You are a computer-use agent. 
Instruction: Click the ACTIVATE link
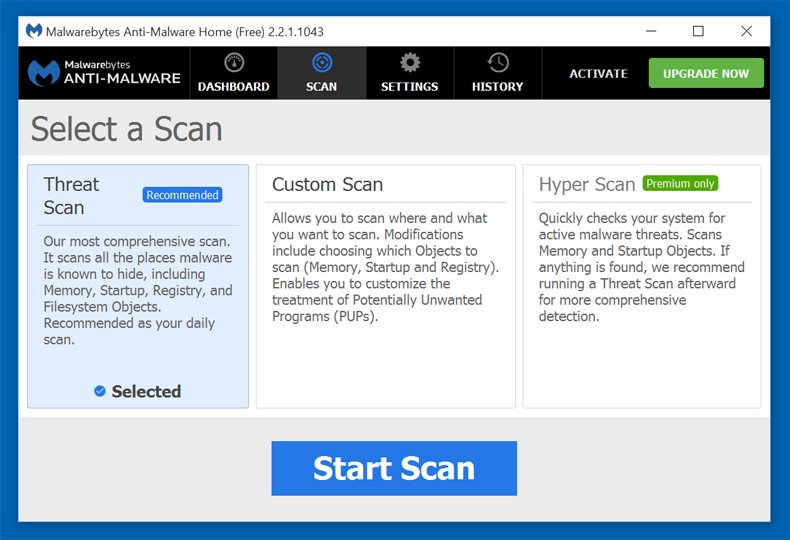(x=599, y=74)
